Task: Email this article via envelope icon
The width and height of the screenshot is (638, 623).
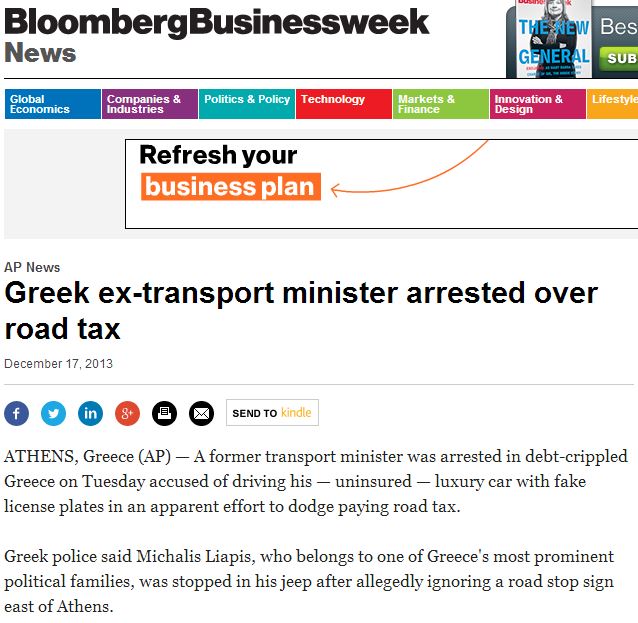Action: click(201, 412)
